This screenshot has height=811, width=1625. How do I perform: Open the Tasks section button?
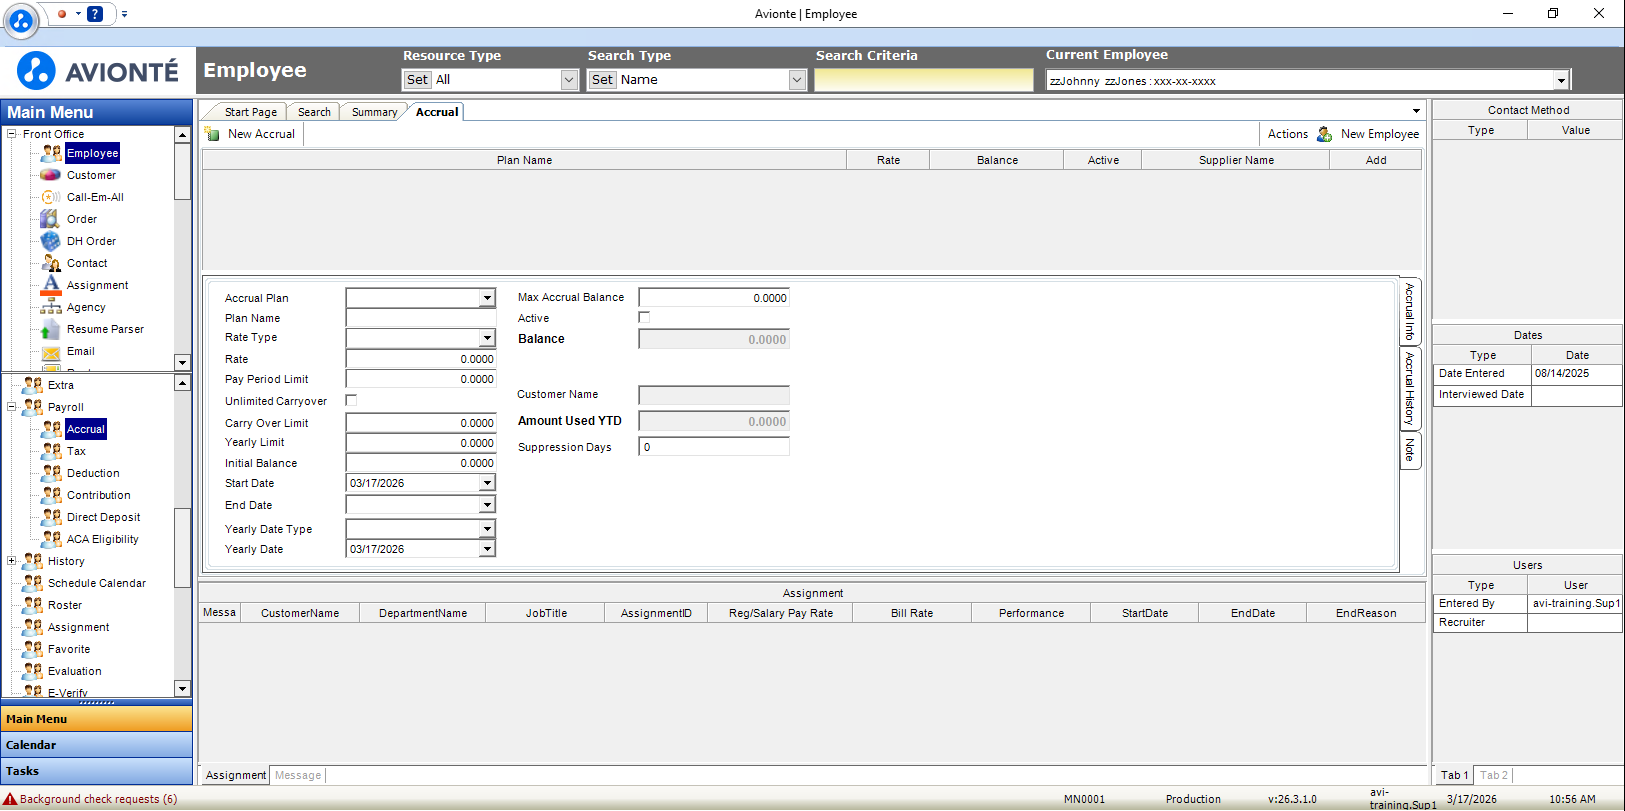coord(96,771)
